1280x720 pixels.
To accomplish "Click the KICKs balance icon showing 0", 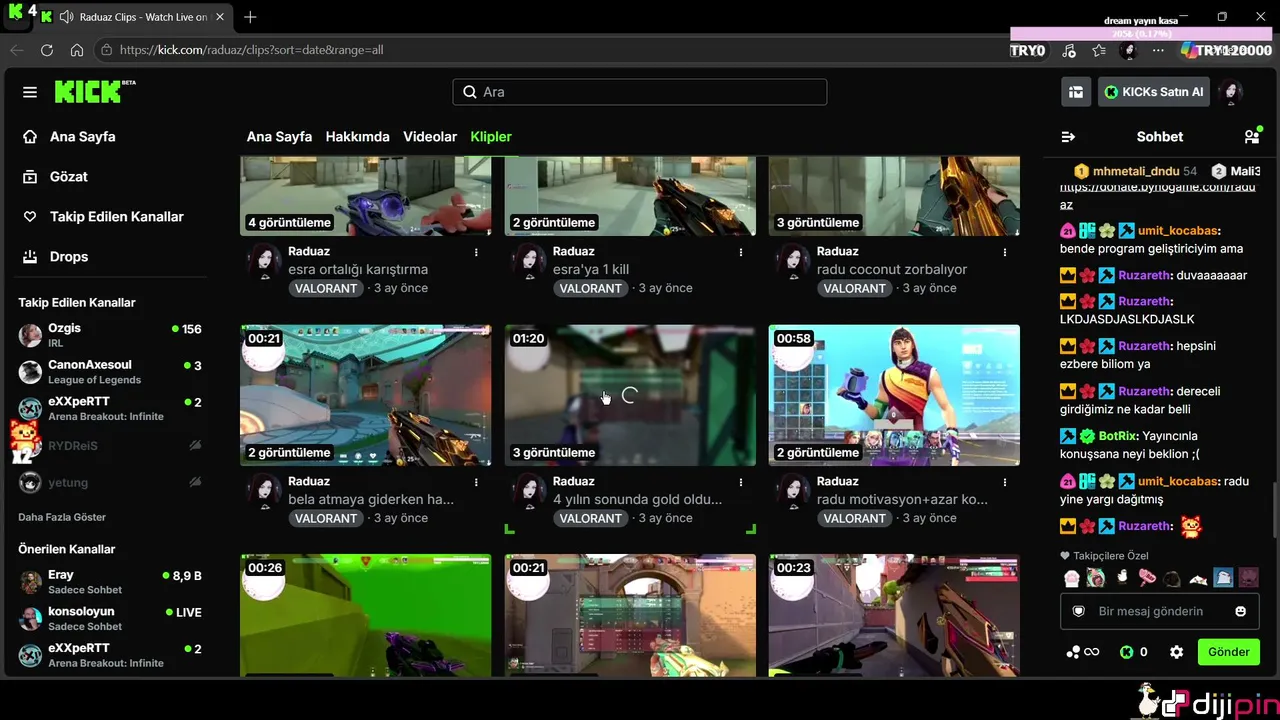I will coord(1134,652).
